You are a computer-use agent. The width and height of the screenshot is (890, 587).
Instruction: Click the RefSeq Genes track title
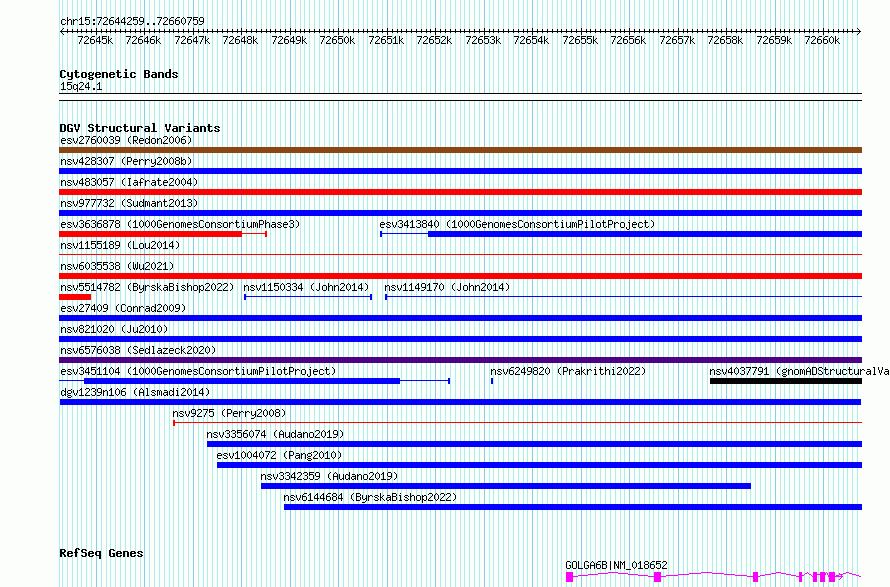[101, 554]
